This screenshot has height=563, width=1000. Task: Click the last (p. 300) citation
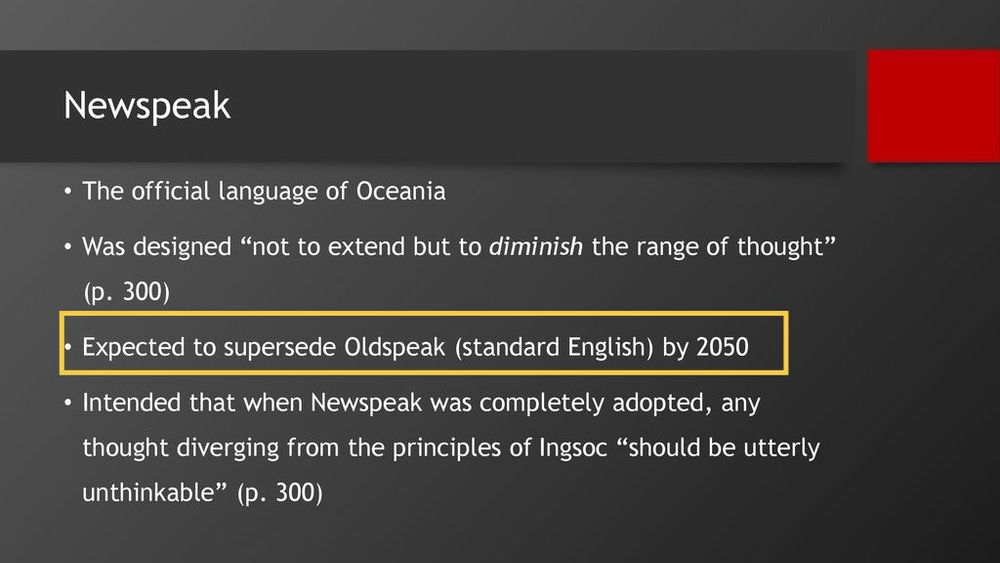(279, 493)
